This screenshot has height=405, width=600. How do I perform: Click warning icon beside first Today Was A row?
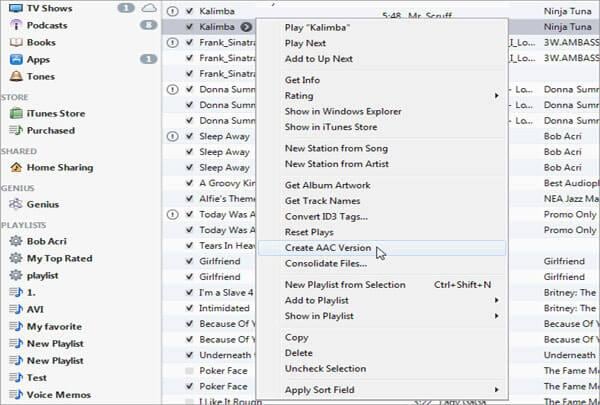[173, 214]
